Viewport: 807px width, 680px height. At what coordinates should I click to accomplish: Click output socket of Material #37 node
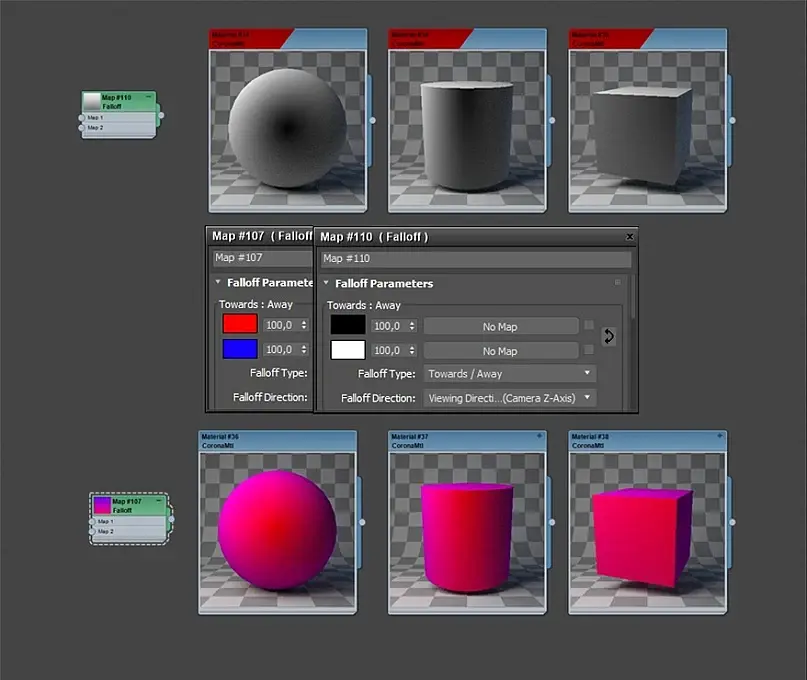(552, 522)
